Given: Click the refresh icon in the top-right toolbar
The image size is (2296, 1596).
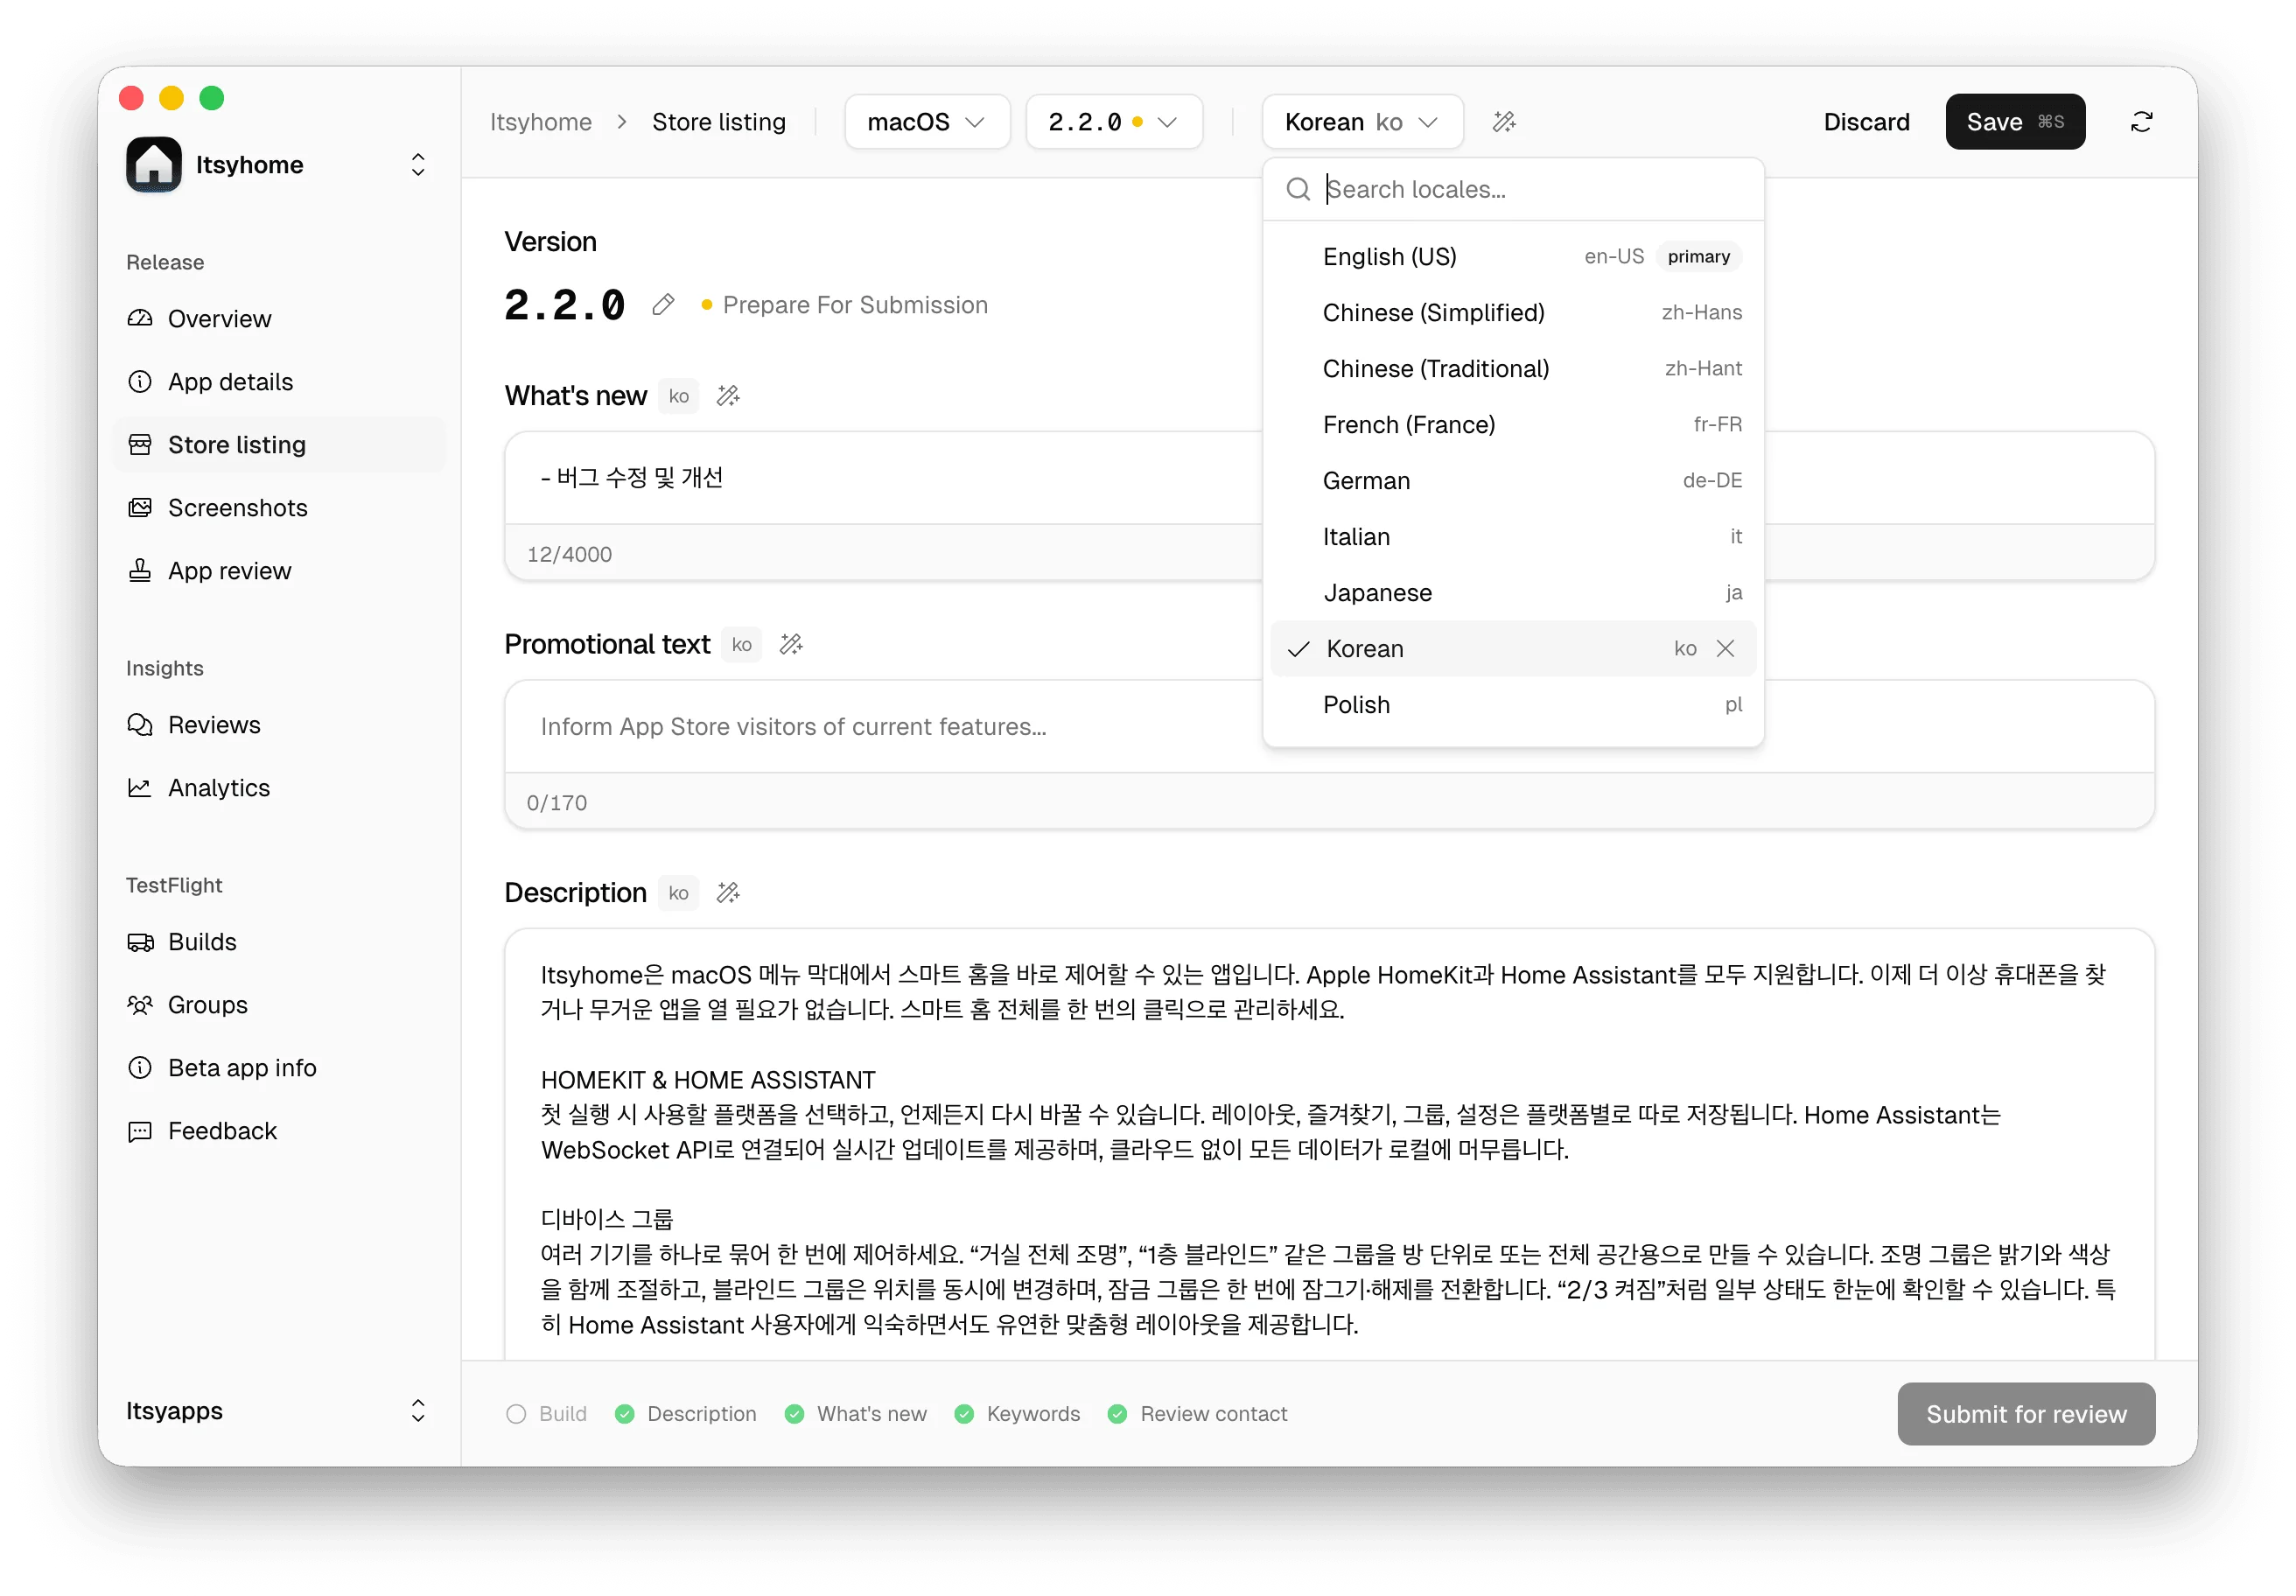Looking at the screenshot, I should tap(2142, 121).
